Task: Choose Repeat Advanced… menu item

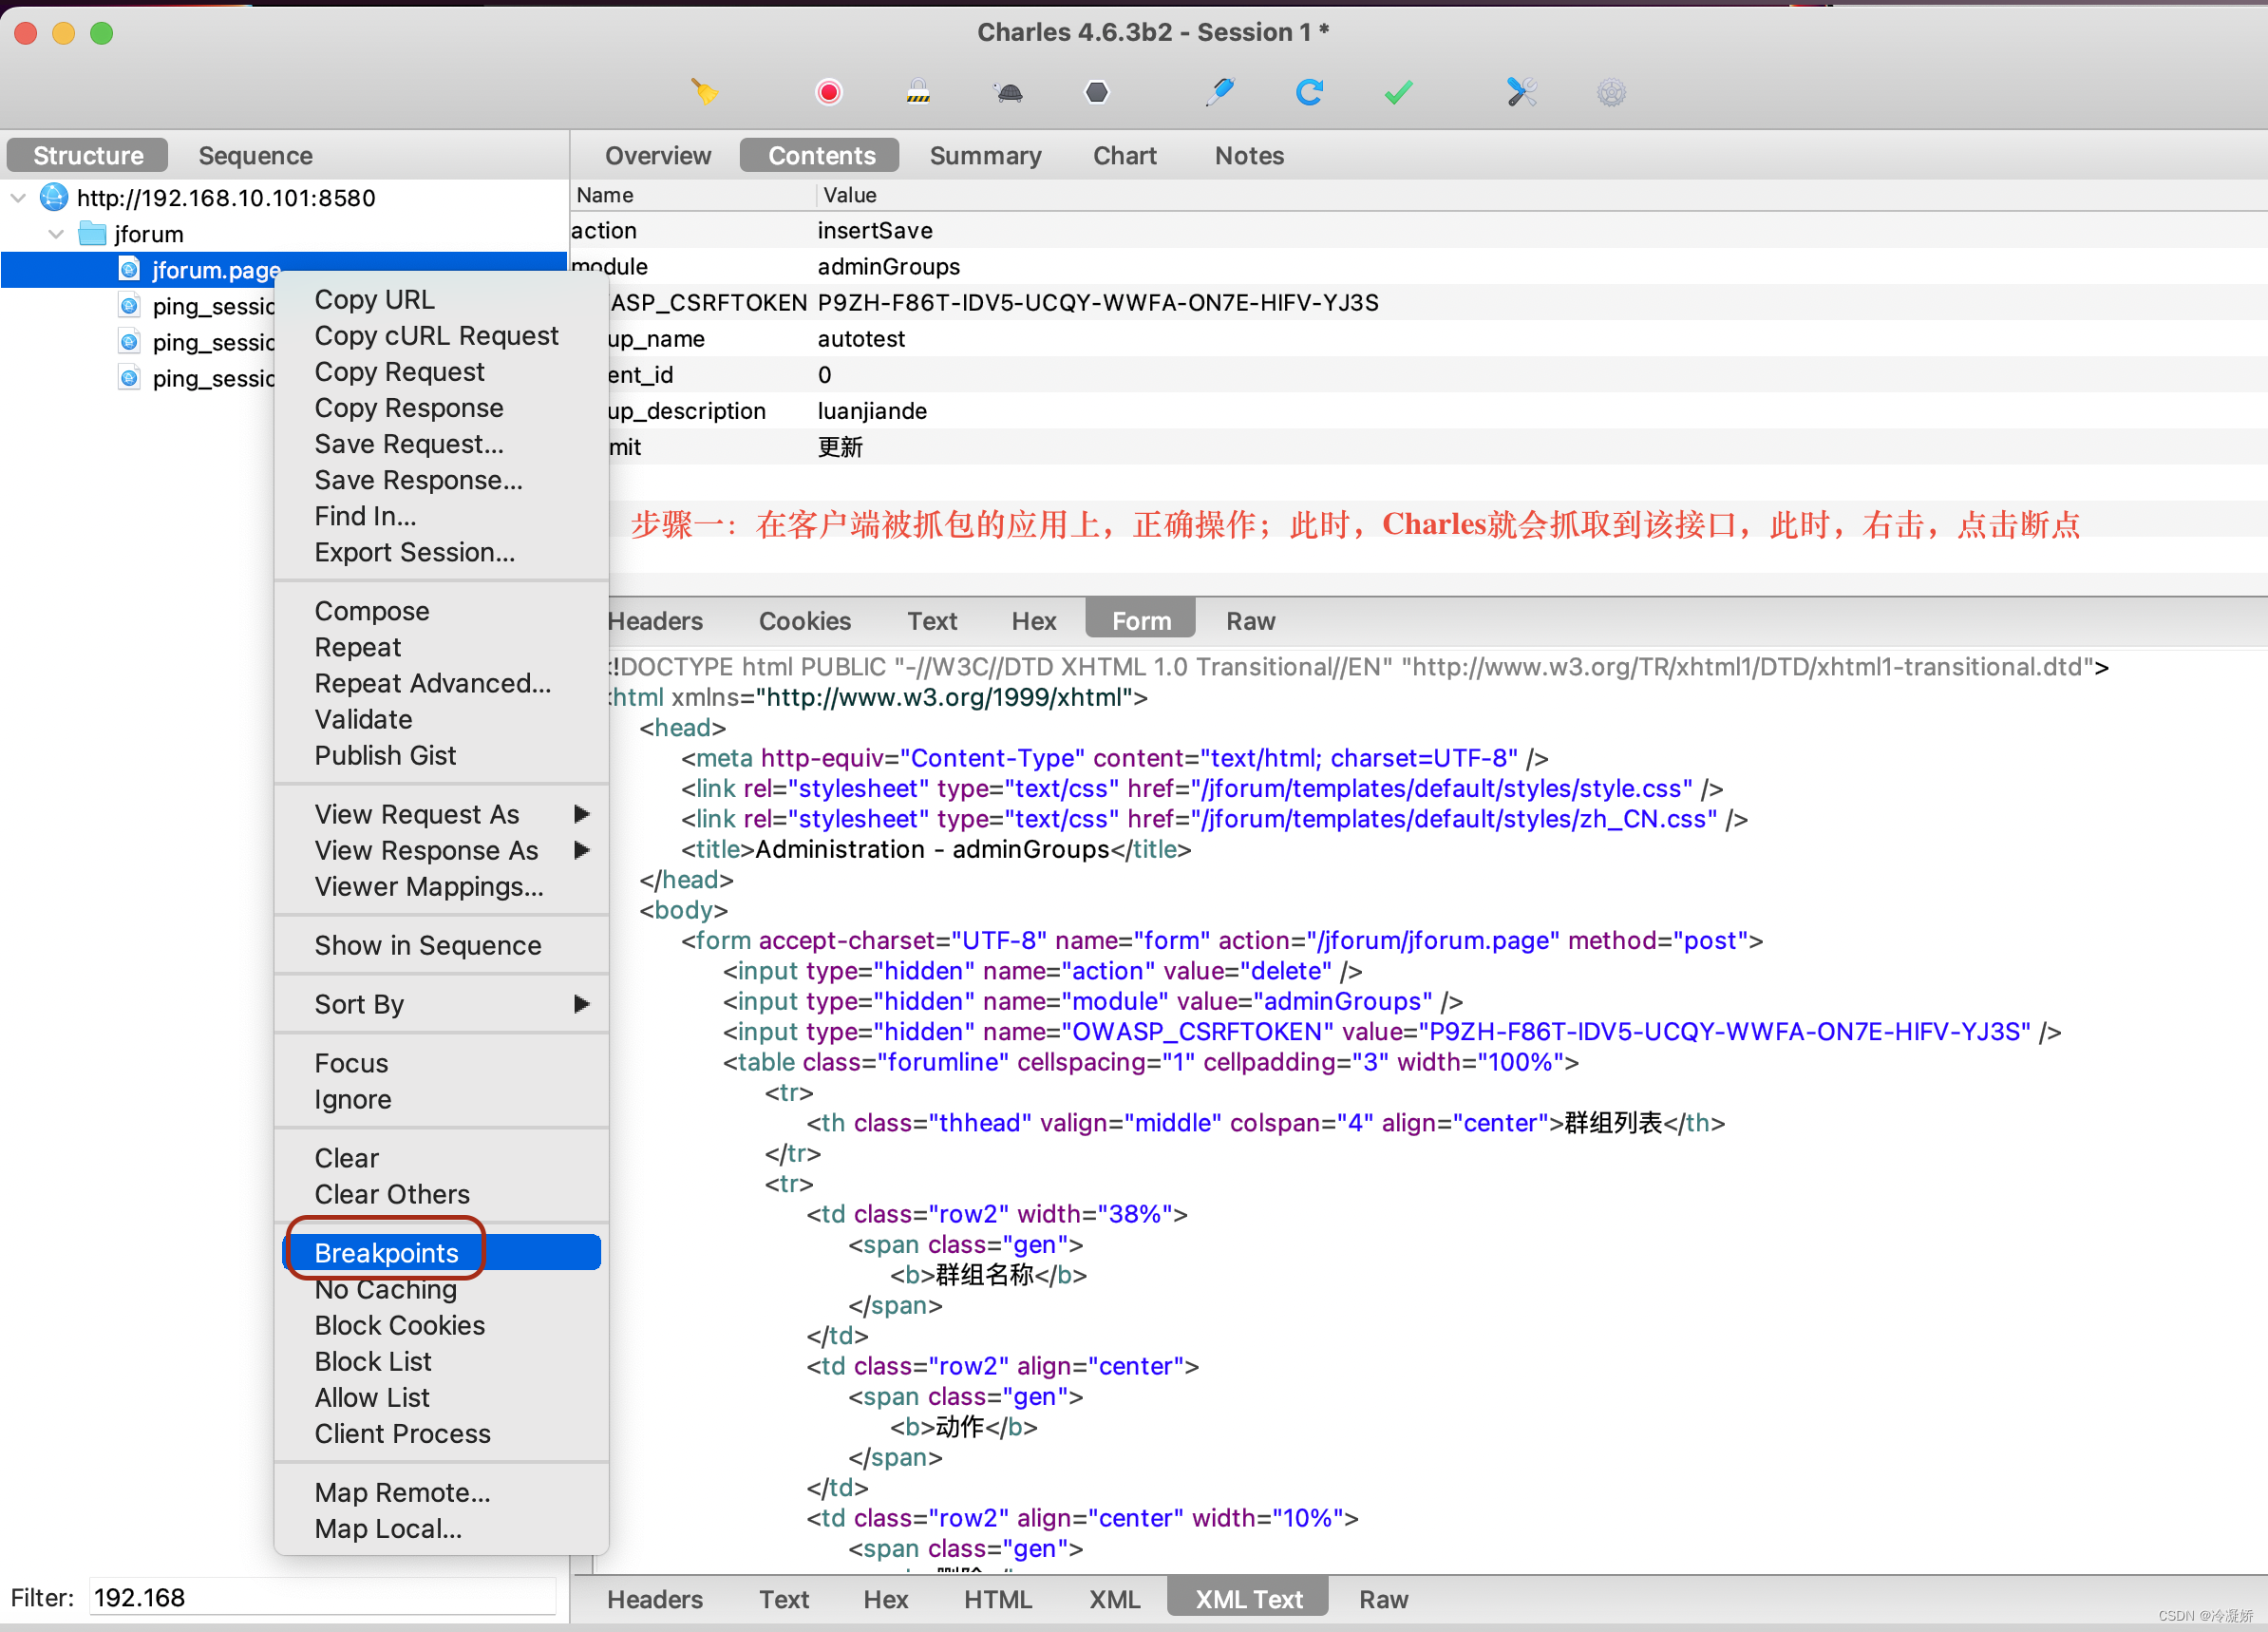Action: pyautogui.click(x=441, y=683)
